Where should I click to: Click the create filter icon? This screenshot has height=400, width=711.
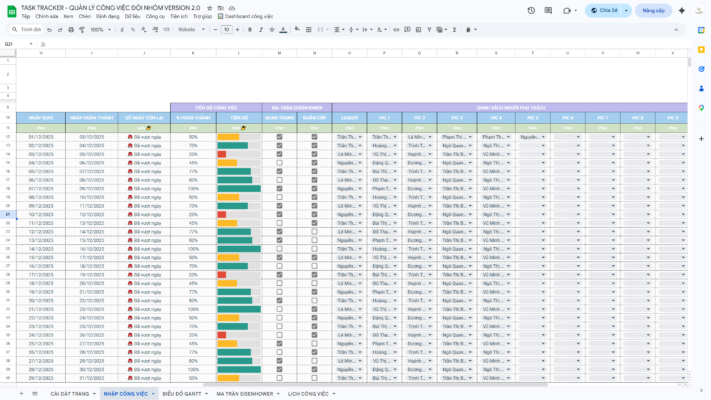pyautogui.click(x=429, y=29)
